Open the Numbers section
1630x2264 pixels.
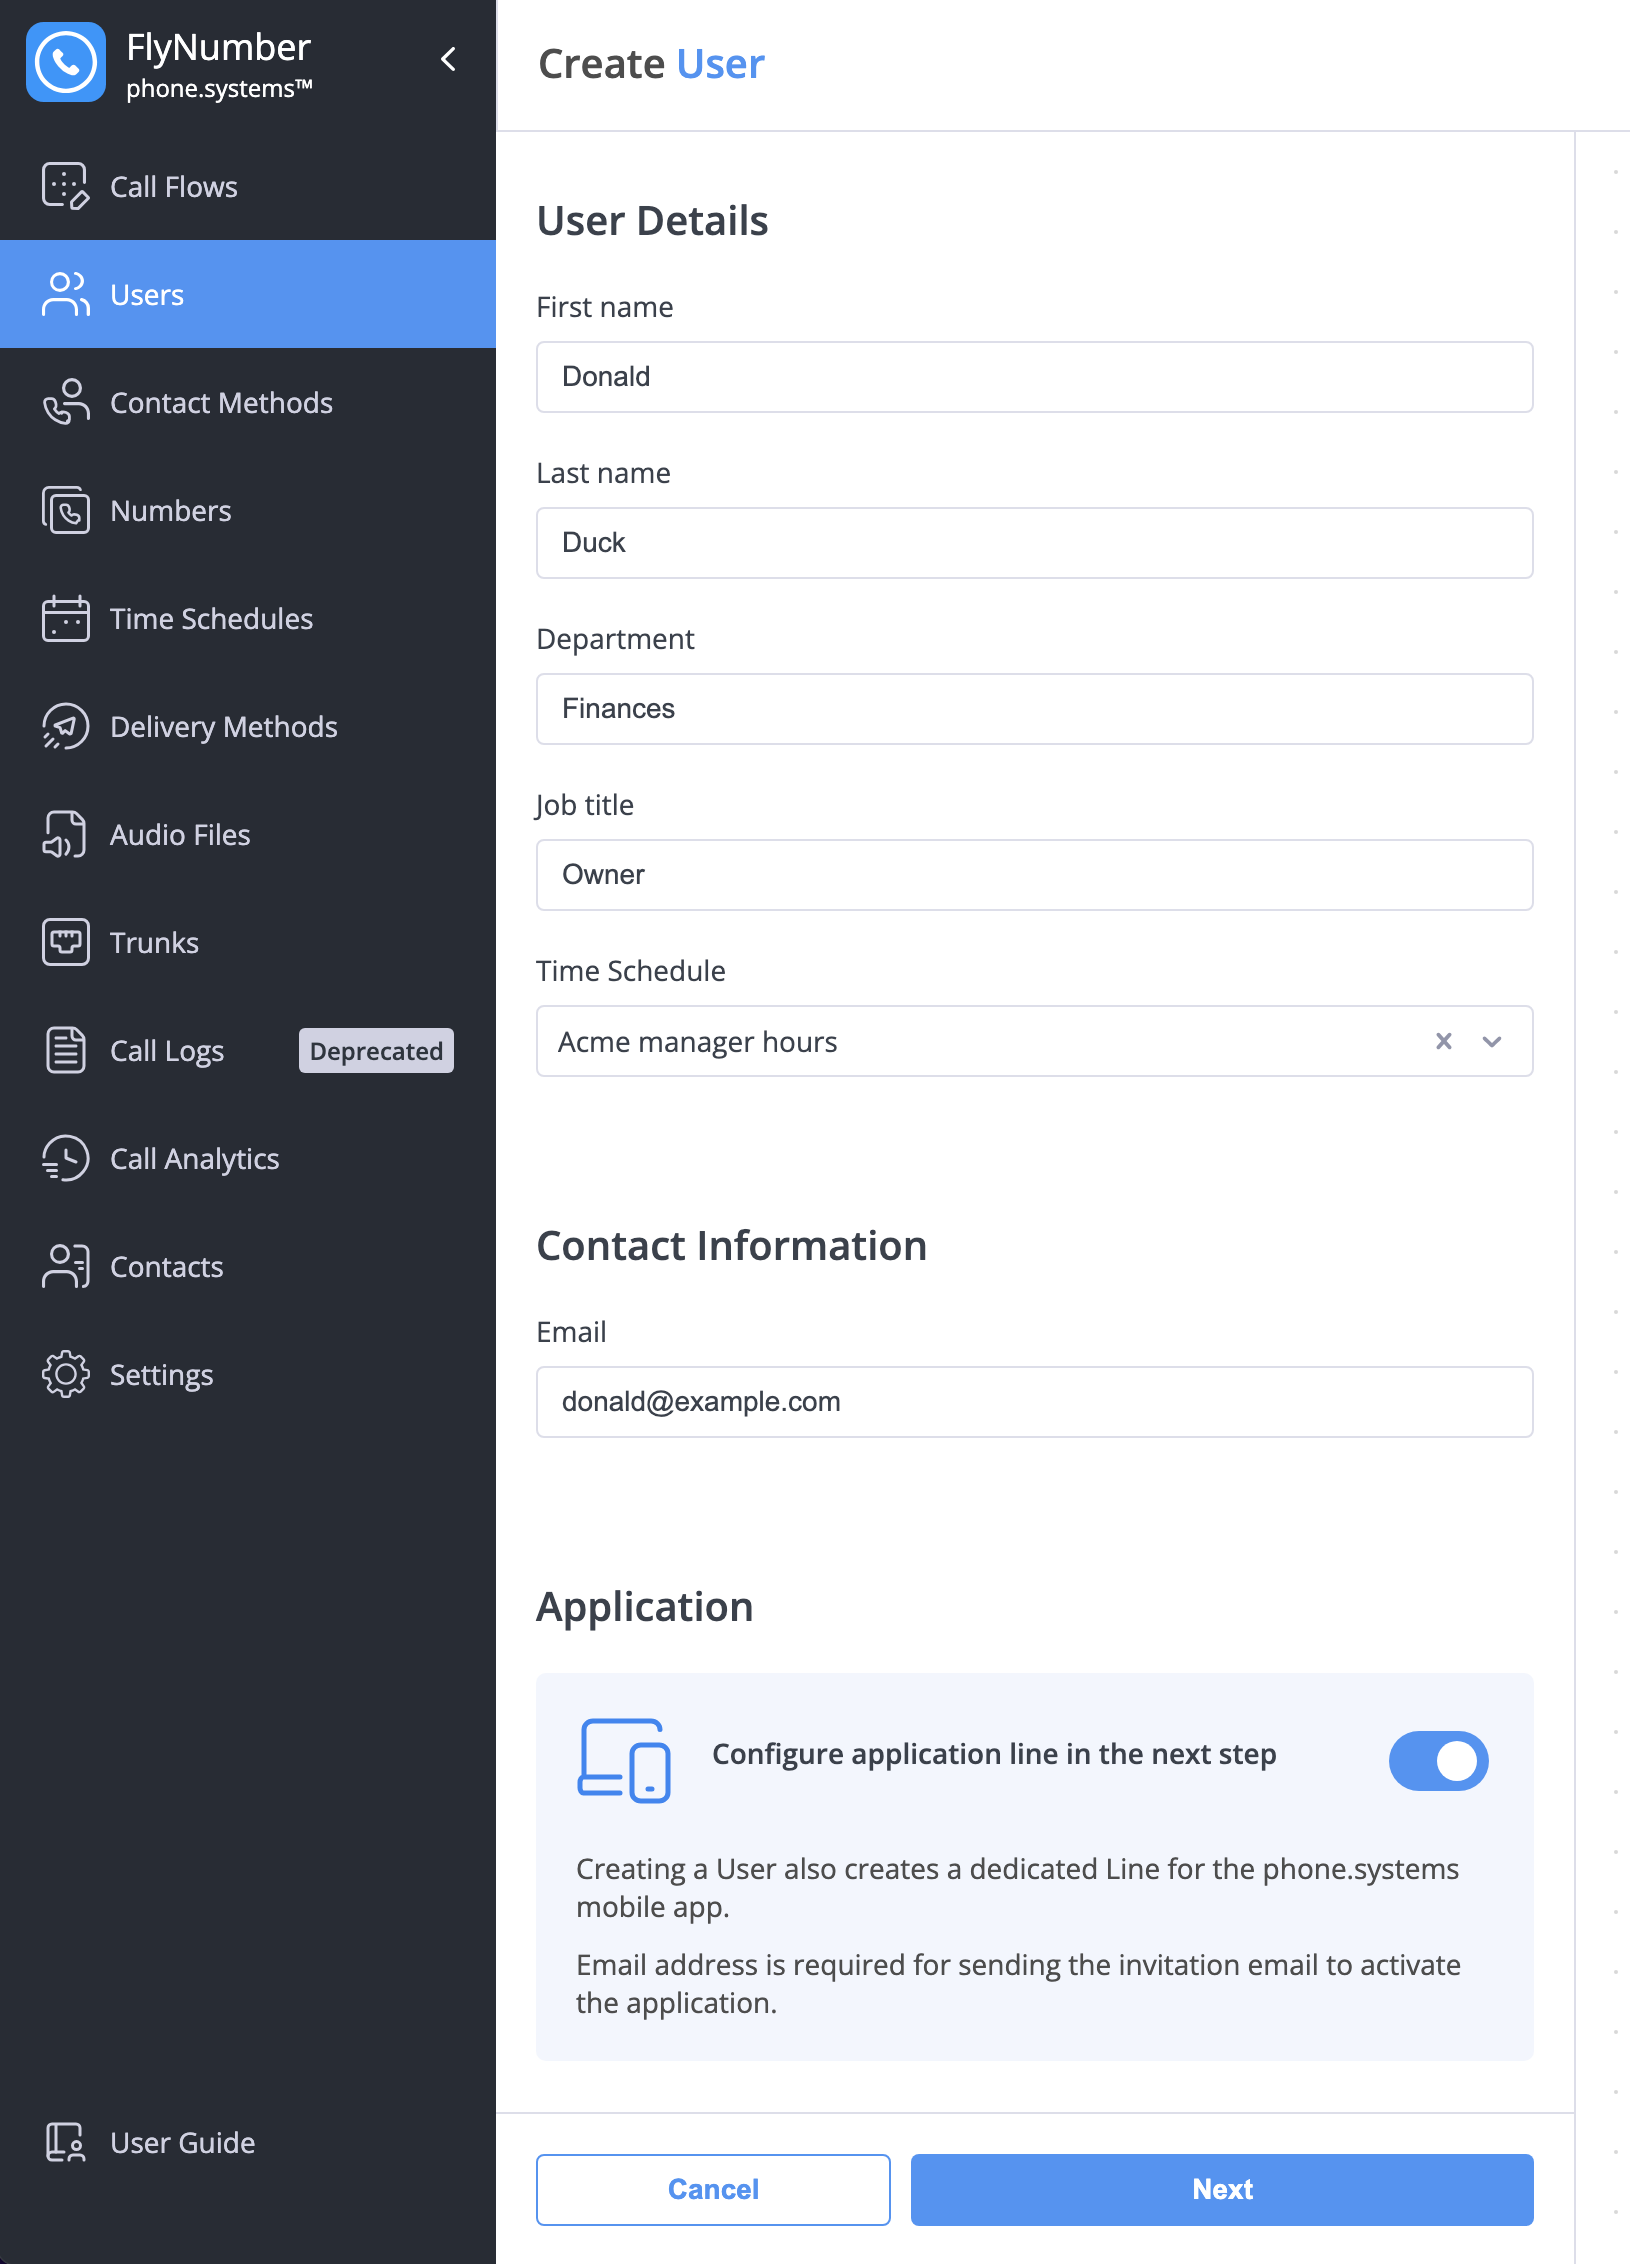point(248,510)
